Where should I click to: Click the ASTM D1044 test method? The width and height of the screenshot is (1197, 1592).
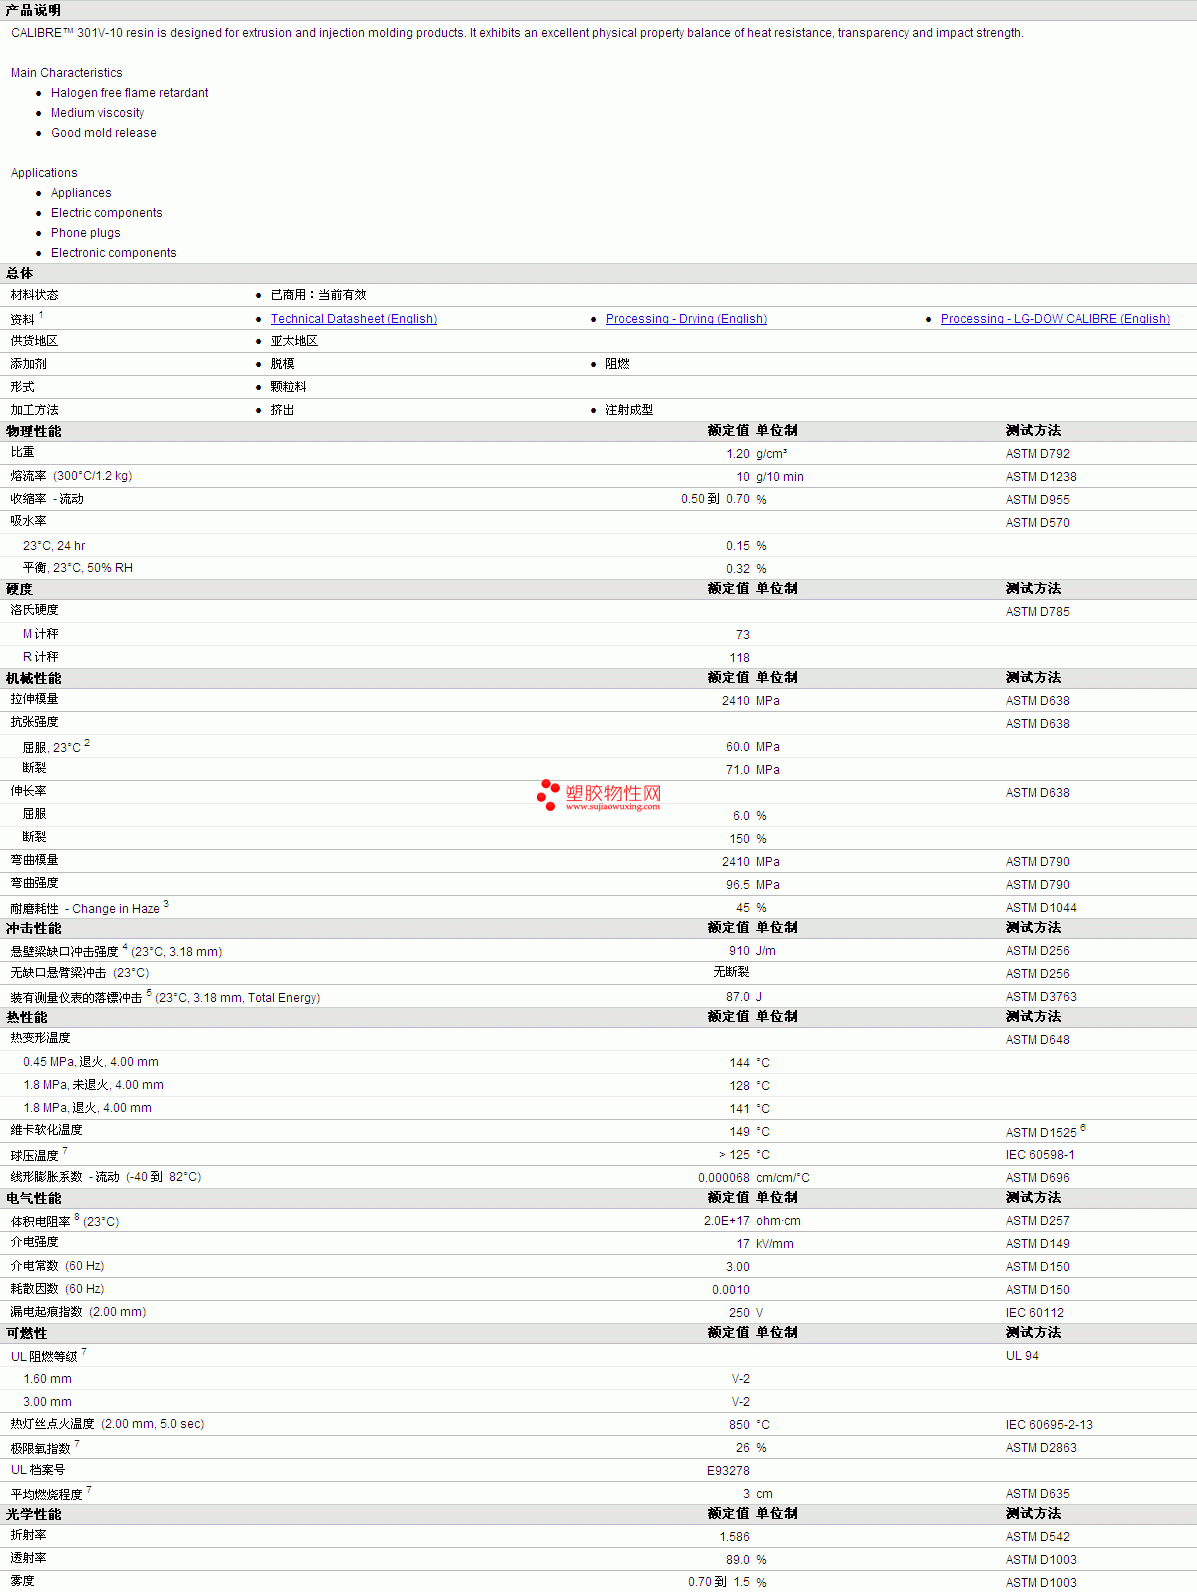coord(1041,908)
